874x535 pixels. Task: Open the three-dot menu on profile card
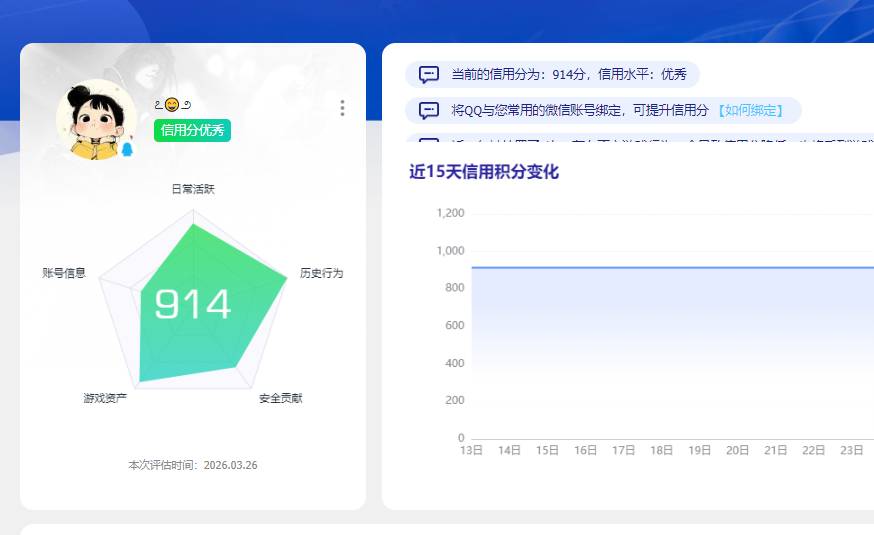(x=342, y=108)
